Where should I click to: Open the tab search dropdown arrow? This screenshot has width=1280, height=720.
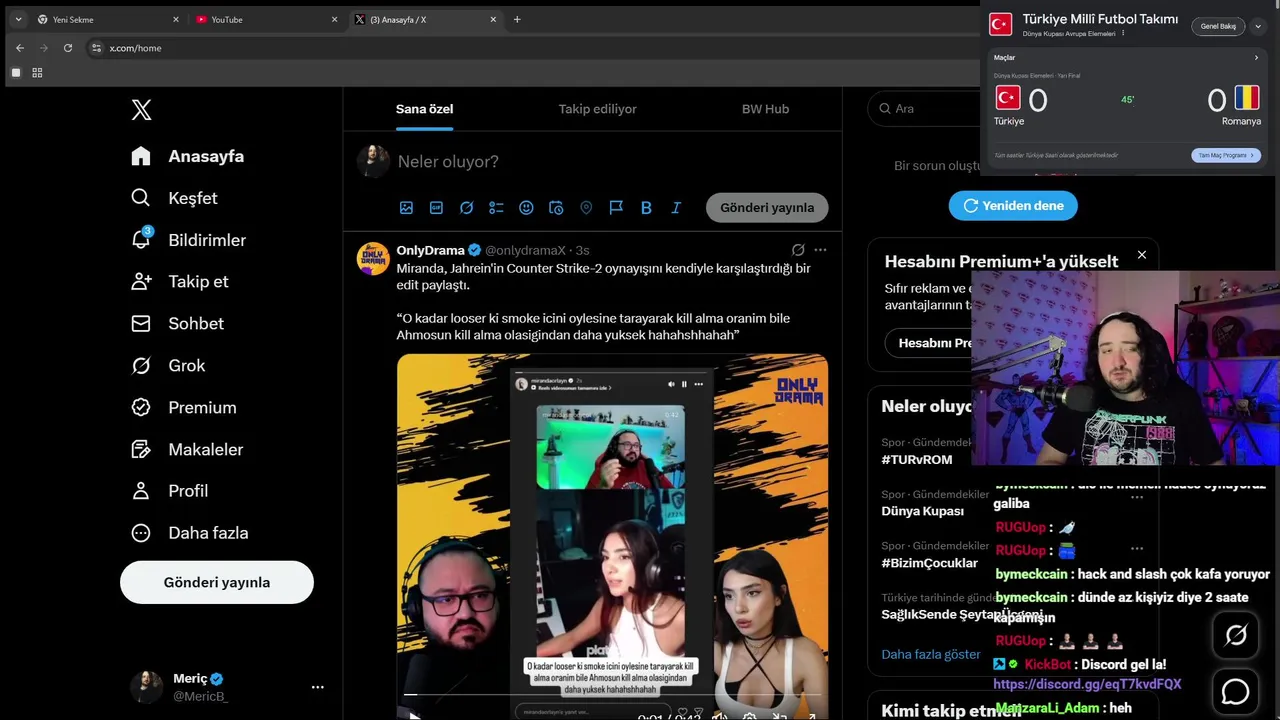[18, 19]
